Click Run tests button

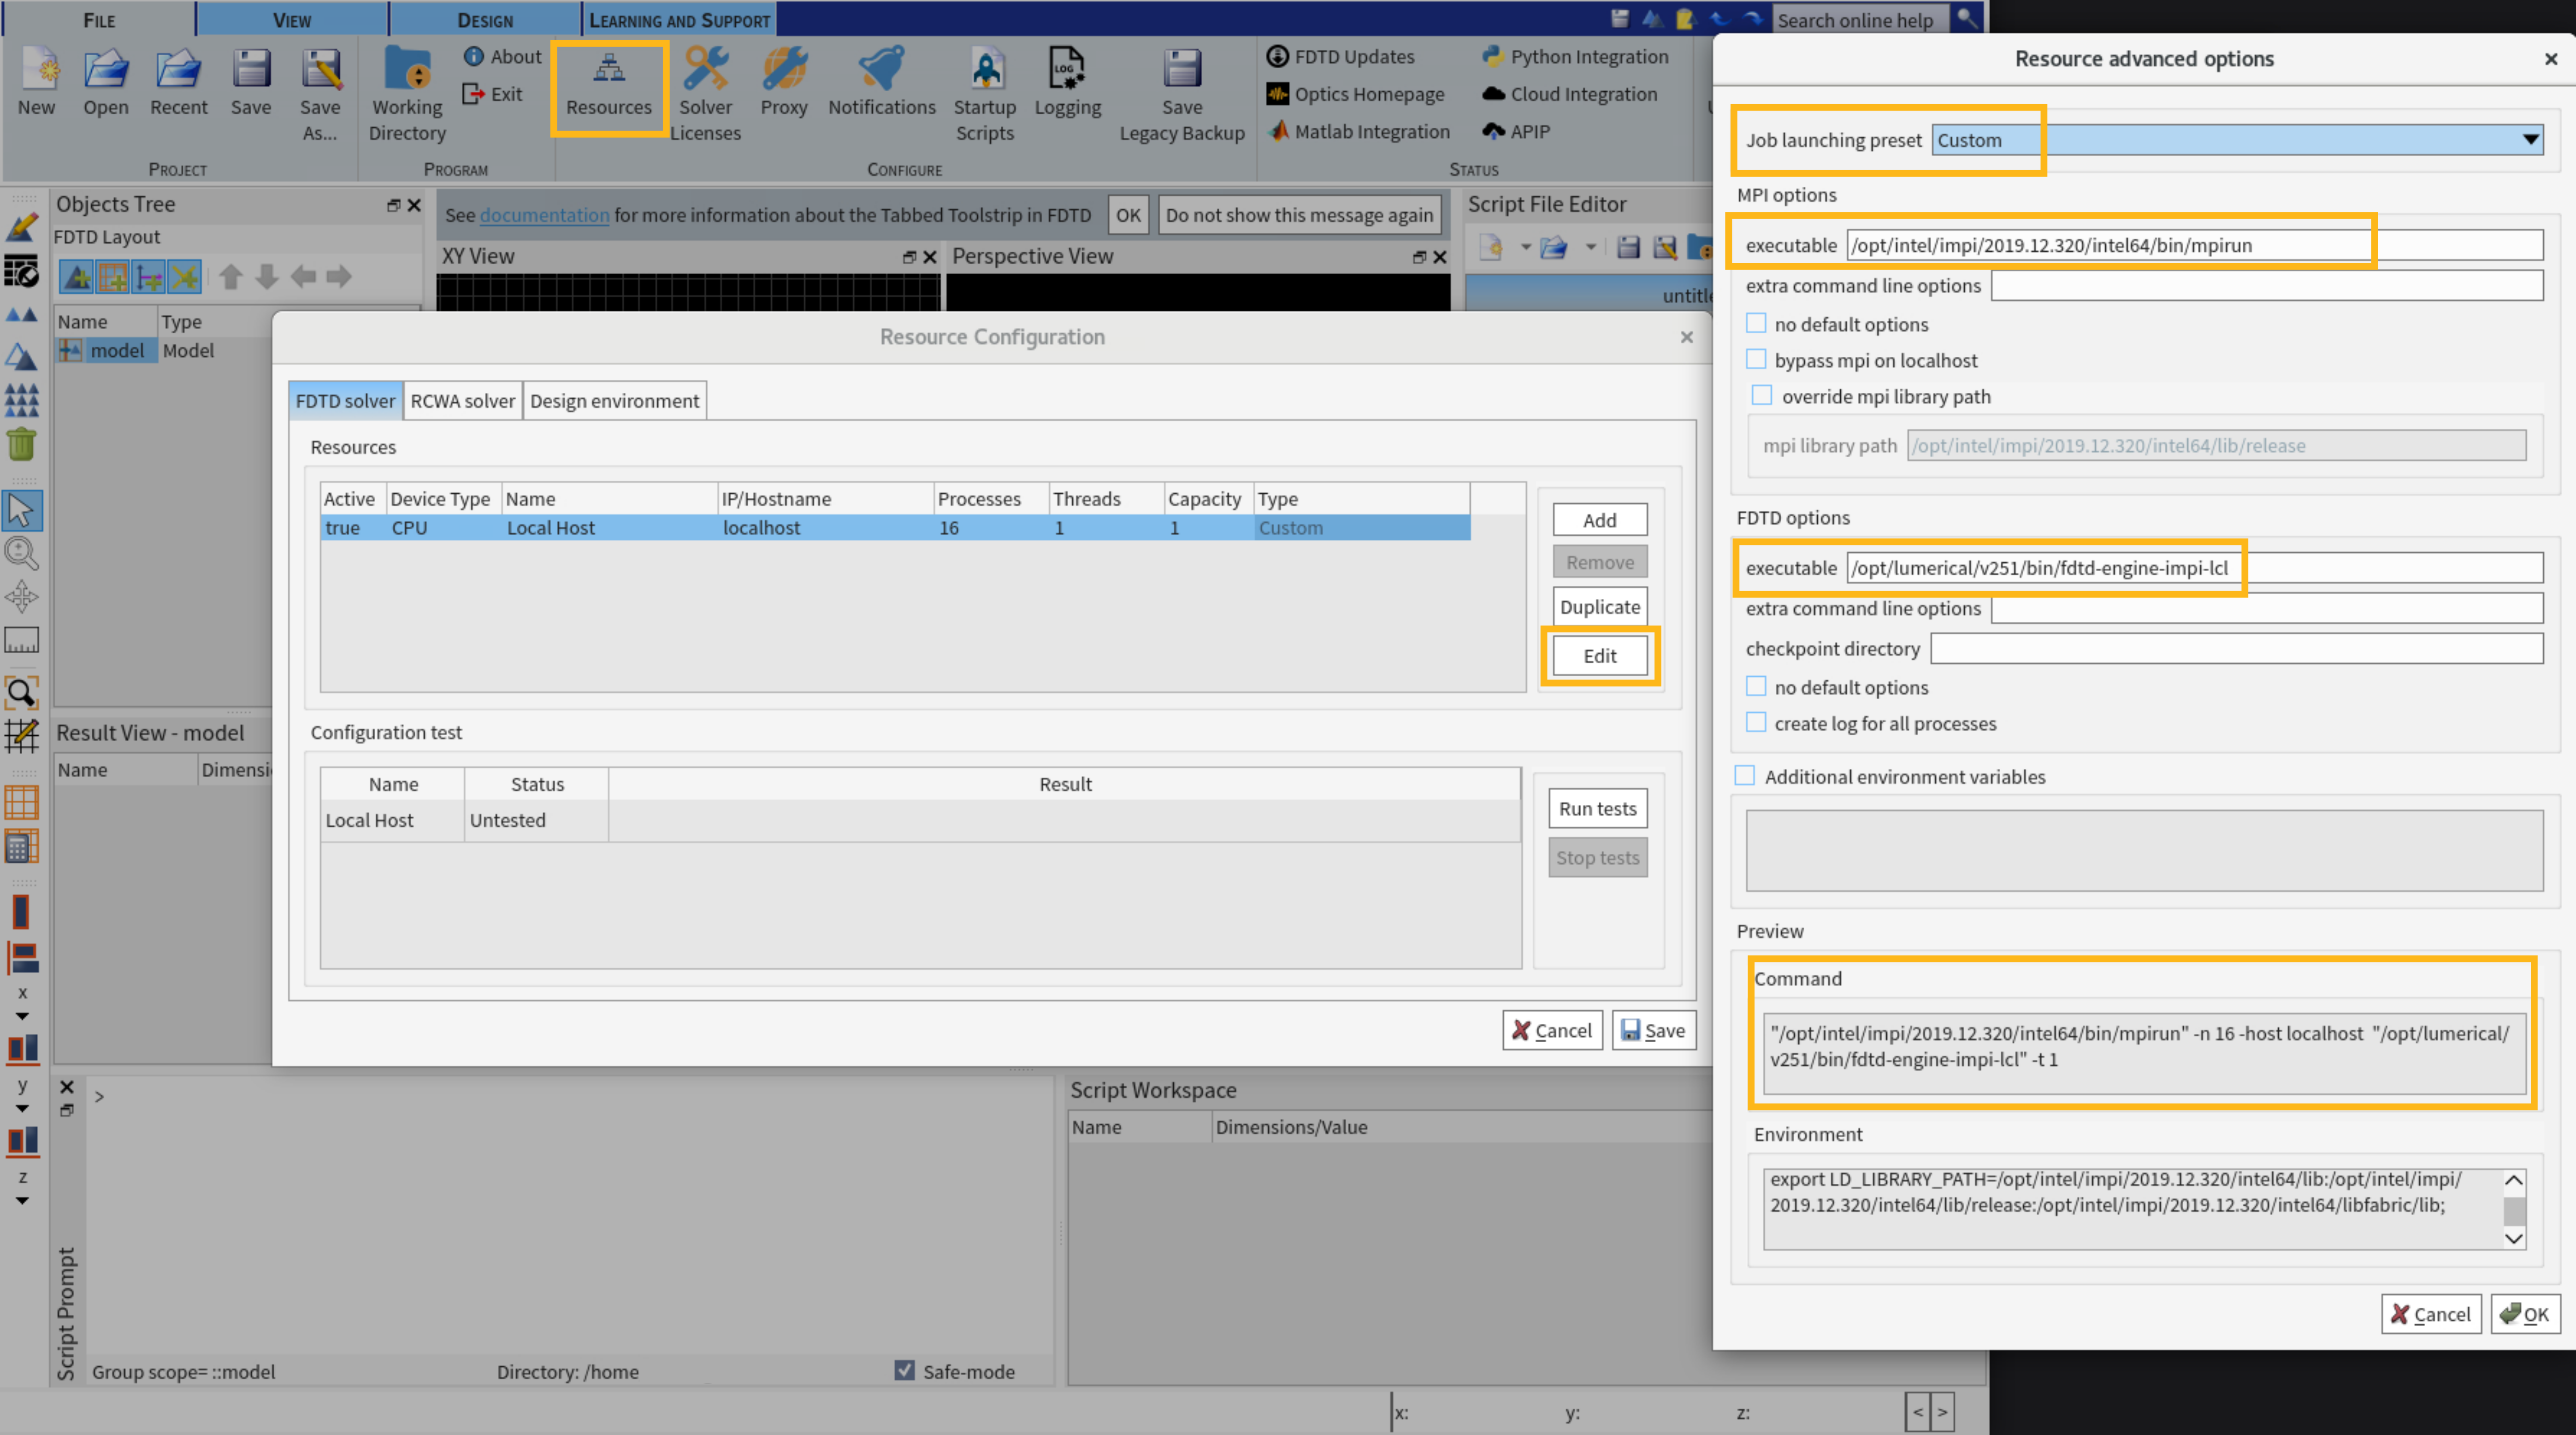pyautogui.click(x=1597, y=809)
